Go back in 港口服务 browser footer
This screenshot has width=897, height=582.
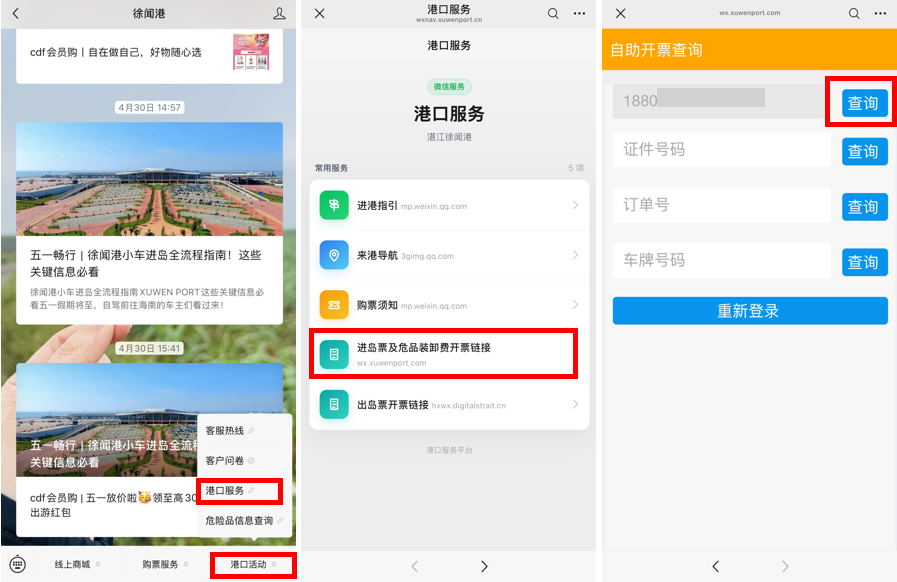click(415, 566)
